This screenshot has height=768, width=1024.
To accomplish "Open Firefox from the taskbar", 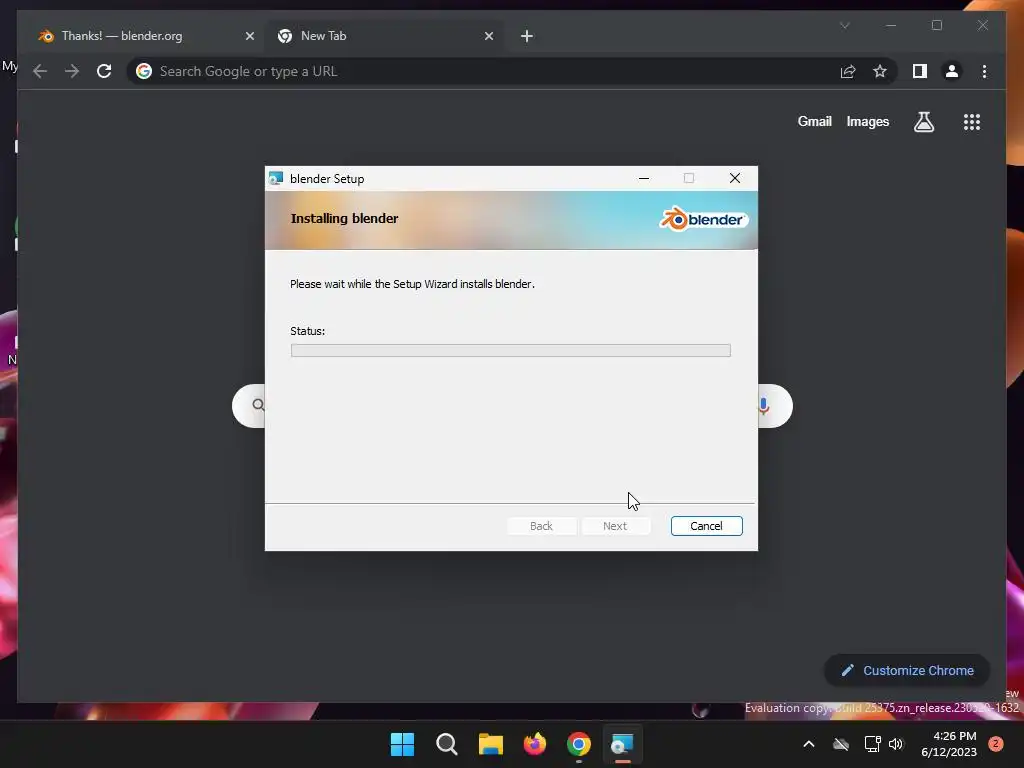I will 535,744.
